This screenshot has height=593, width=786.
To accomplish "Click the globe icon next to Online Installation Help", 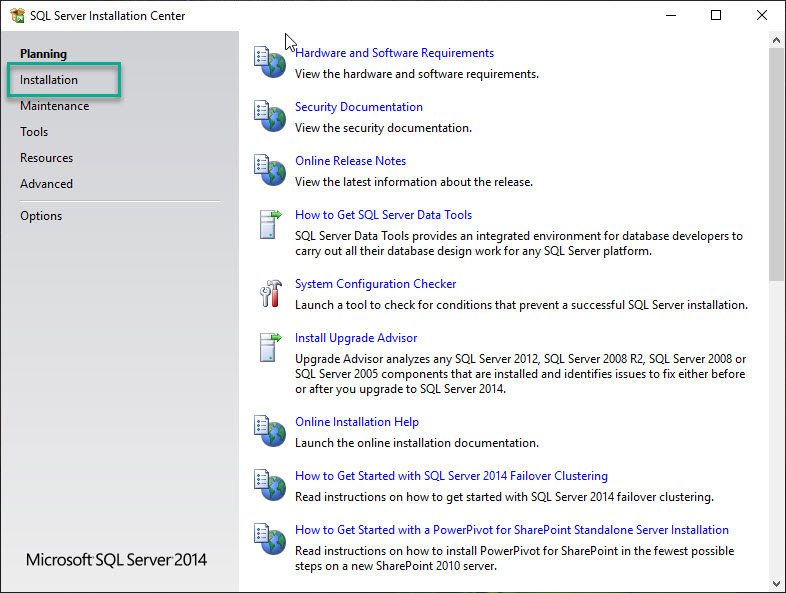I will coord(270,431).
